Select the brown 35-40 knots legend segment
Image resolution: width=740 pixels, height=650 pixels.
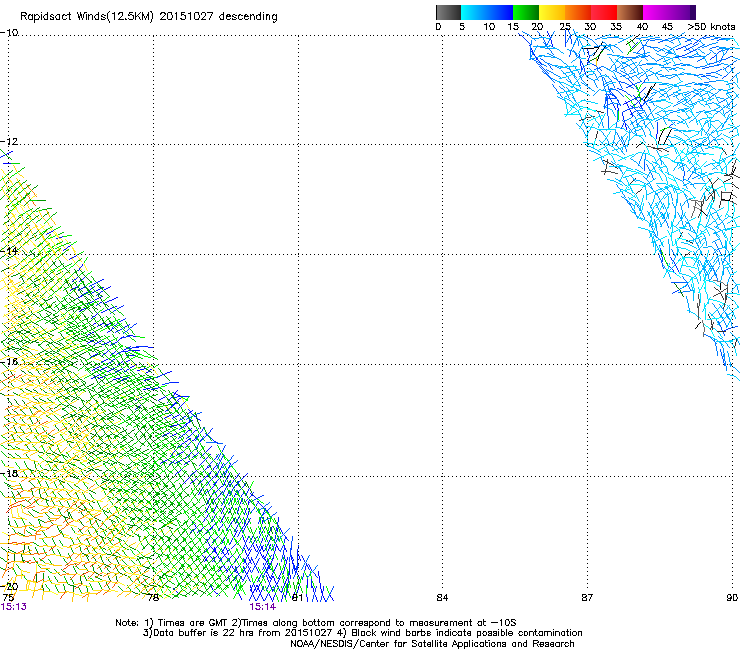pyautogui.click(x=630, y=12)
